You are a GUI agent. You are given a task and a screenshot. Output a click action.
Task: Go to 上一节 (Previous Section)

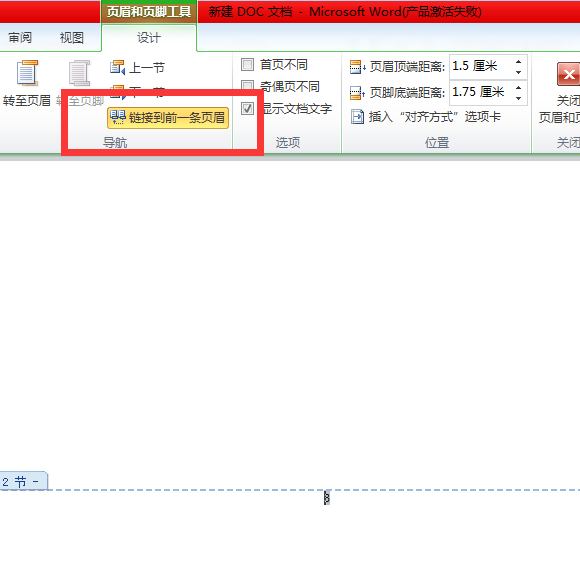pos(137,68)
